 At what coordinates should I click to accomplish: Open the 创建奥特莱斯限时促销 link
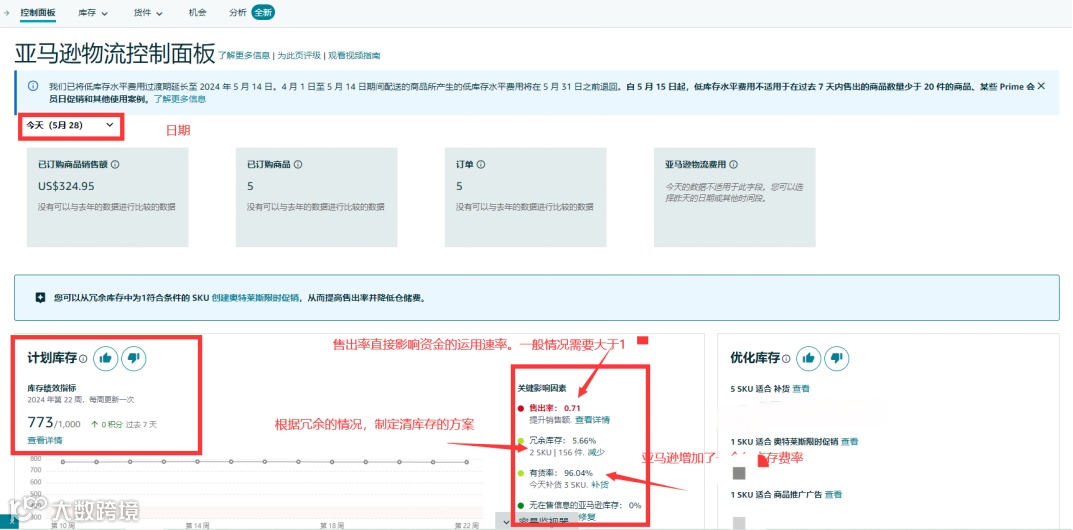255,297
